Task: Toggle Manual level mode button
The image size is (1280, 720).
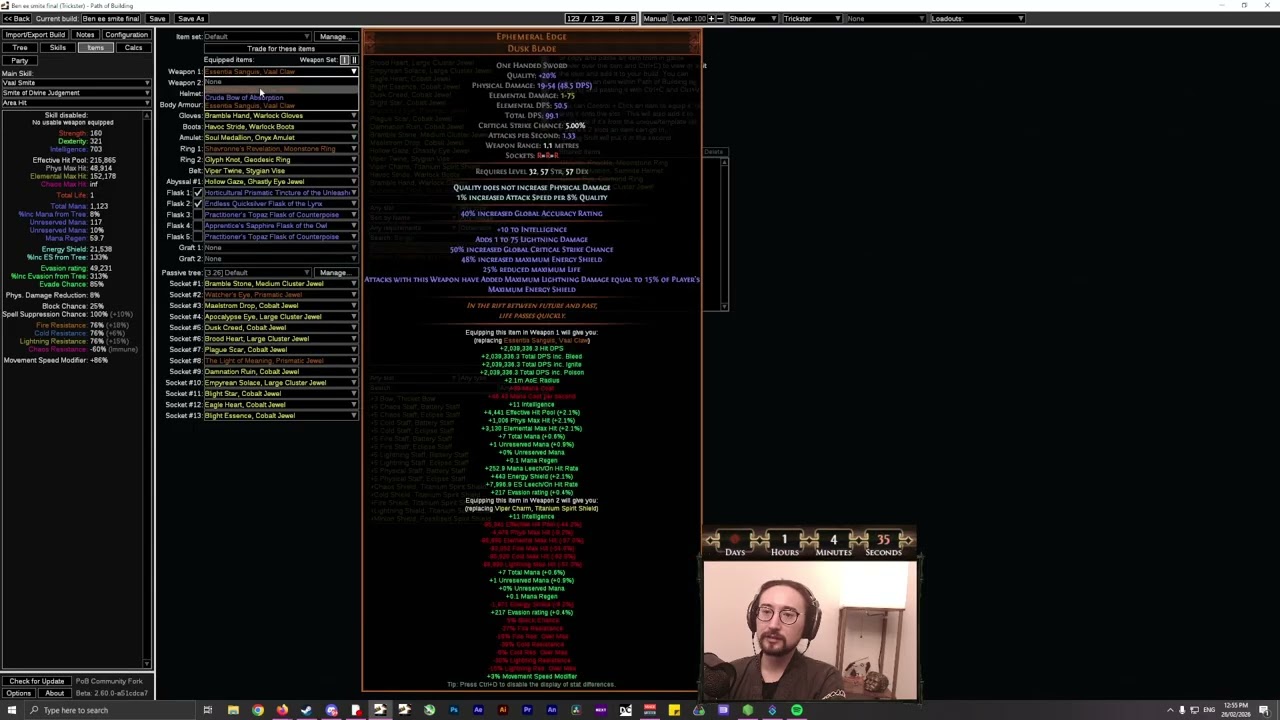Action: [655, 18]
